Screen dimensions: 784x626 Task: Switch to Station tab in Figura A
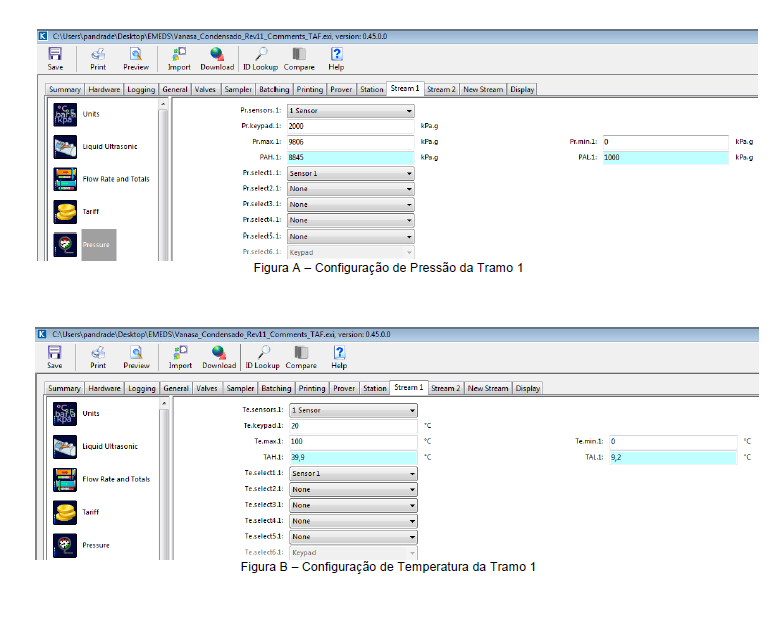[372, 90]
